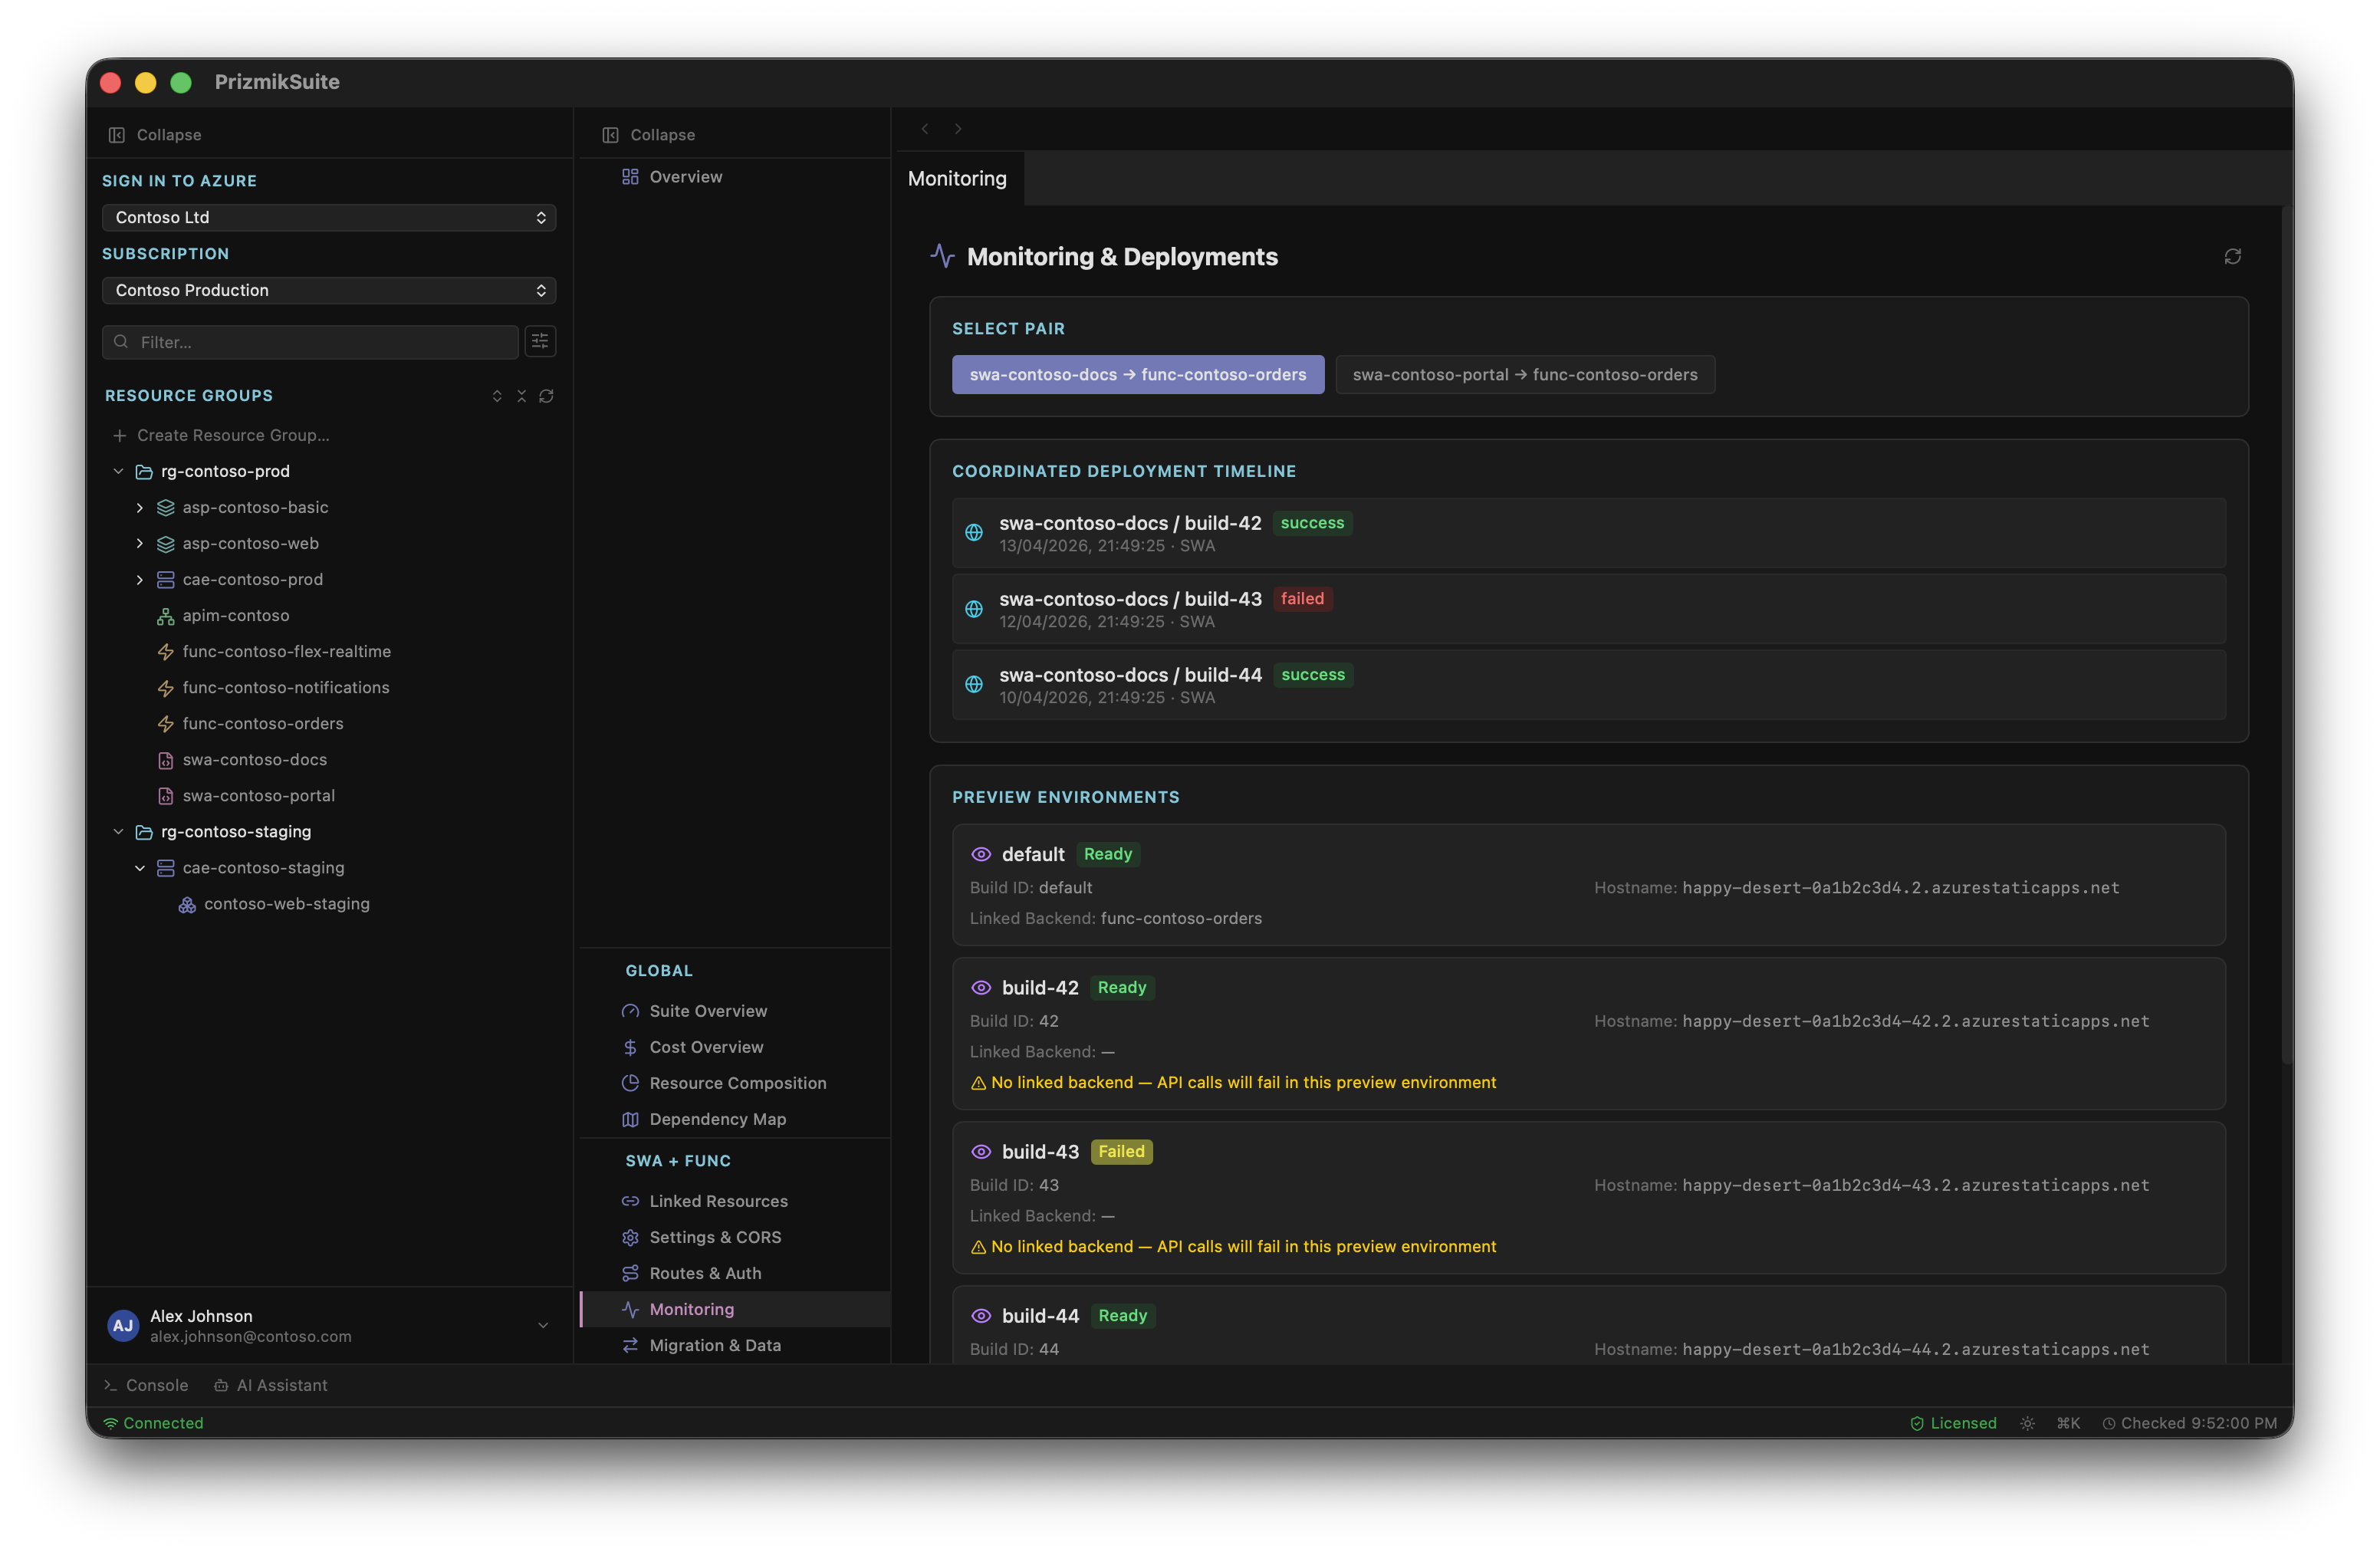Open Suite Overview in Global section

click(x=735, y=1011)
